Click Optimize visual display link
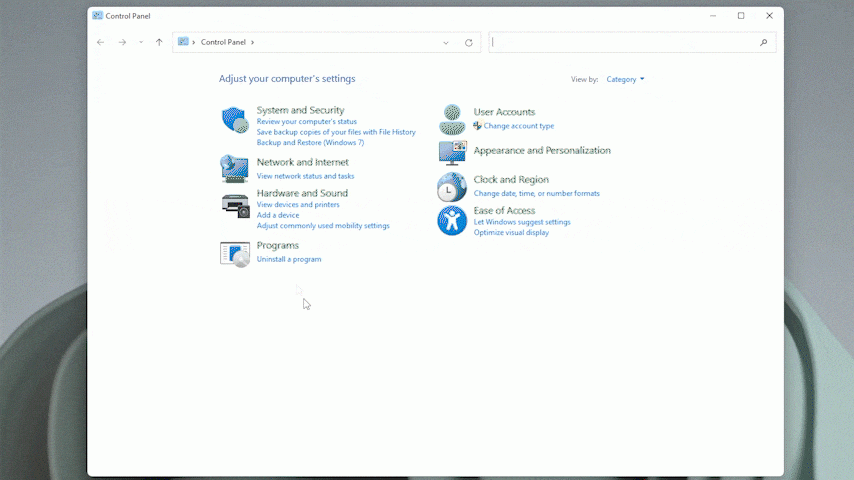 [x=511, y=233]
